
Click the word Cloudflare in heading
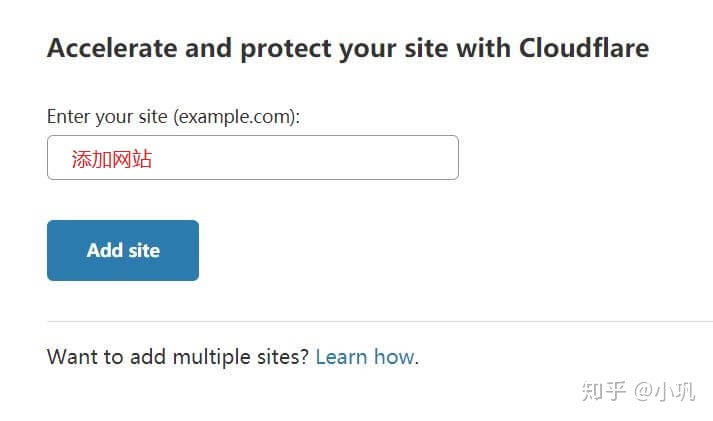(584, 48)
